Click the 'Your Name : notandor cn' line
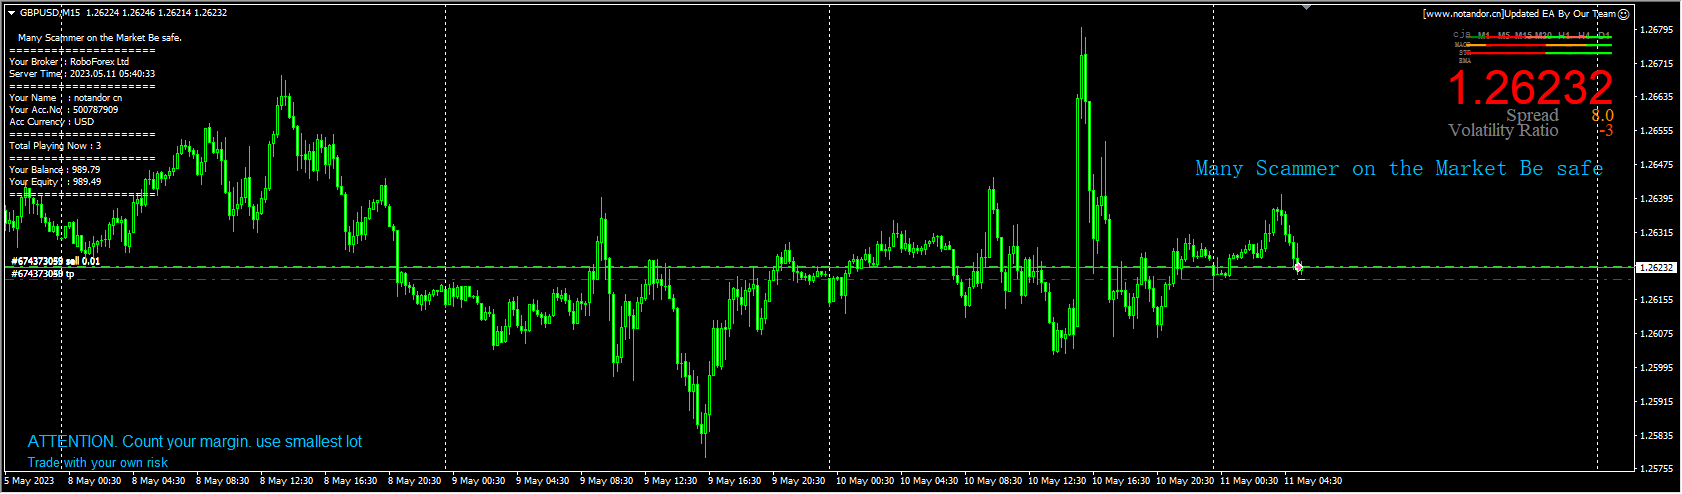 [x=66, y=98]
